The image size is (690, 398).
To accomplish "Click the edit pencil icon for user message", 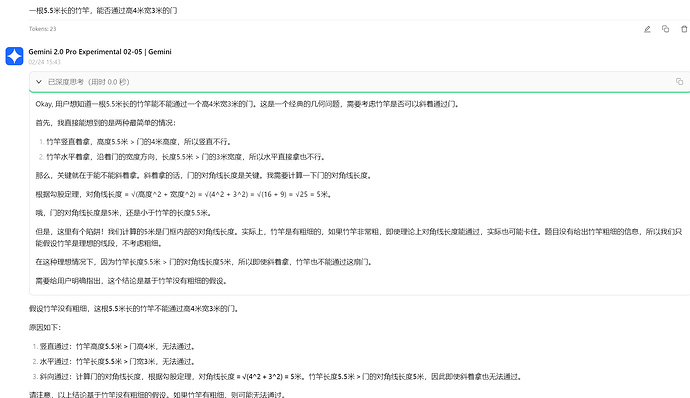I will (647, 29).
